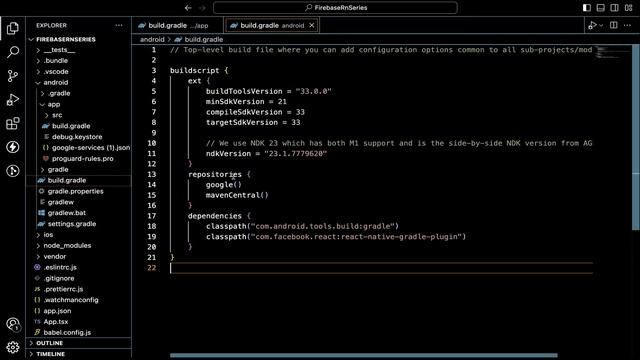Open the Accounts menu
The image size is (640, 360).
click(x=13, y=324)
